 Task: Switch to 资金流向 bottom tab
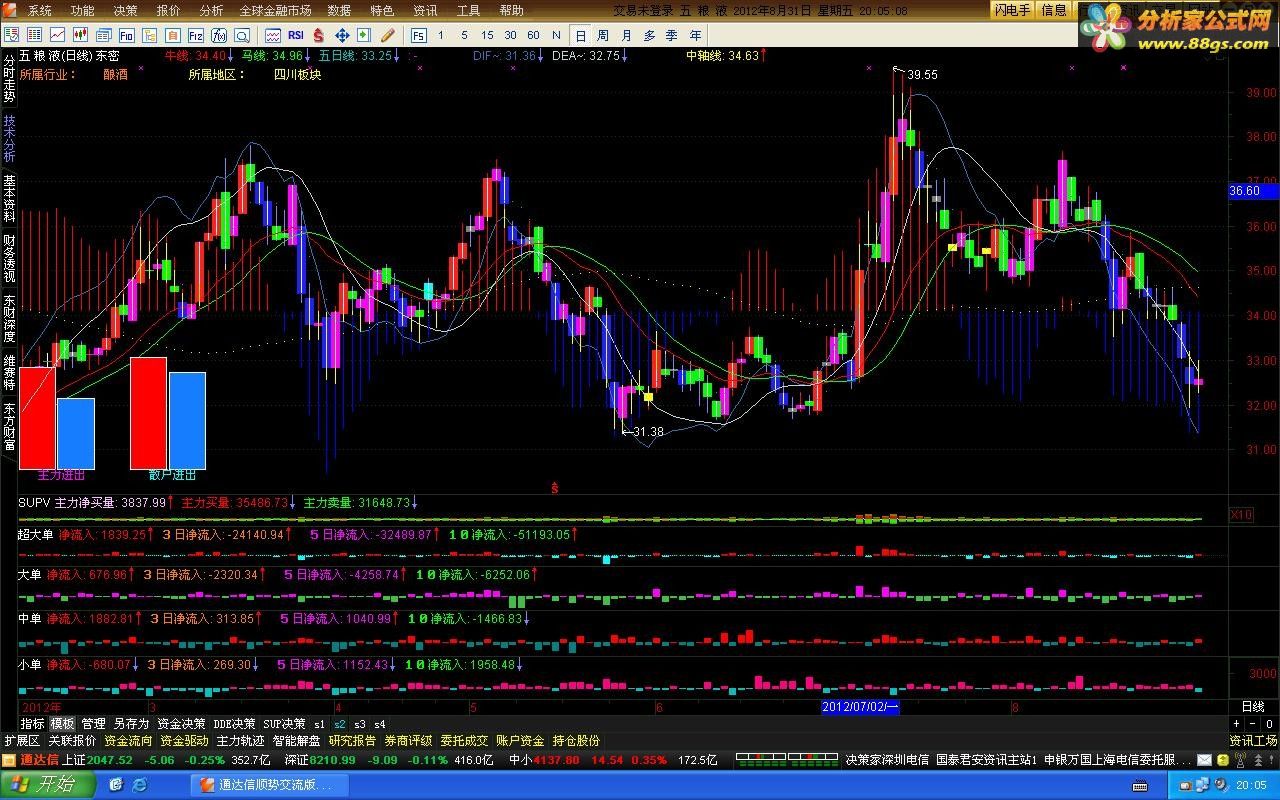click(128, 741)
